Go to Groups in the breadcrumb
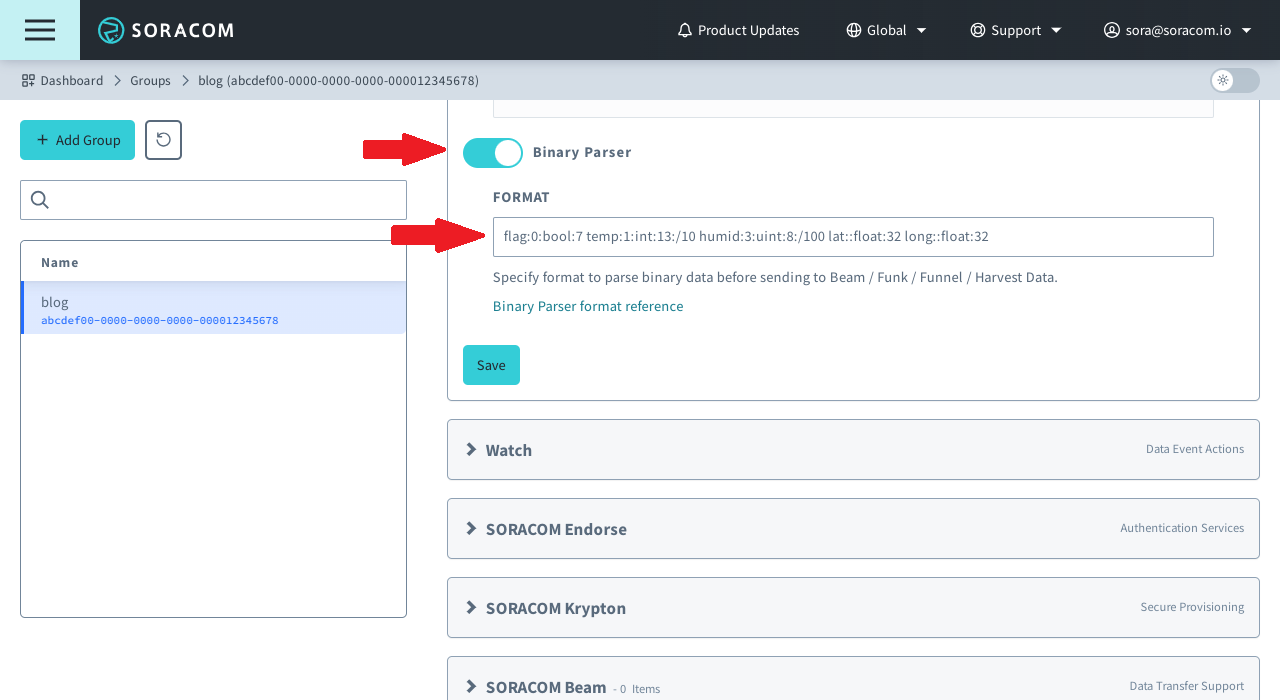Viewport: 1280px width, 700px height. tap(150, 80)
